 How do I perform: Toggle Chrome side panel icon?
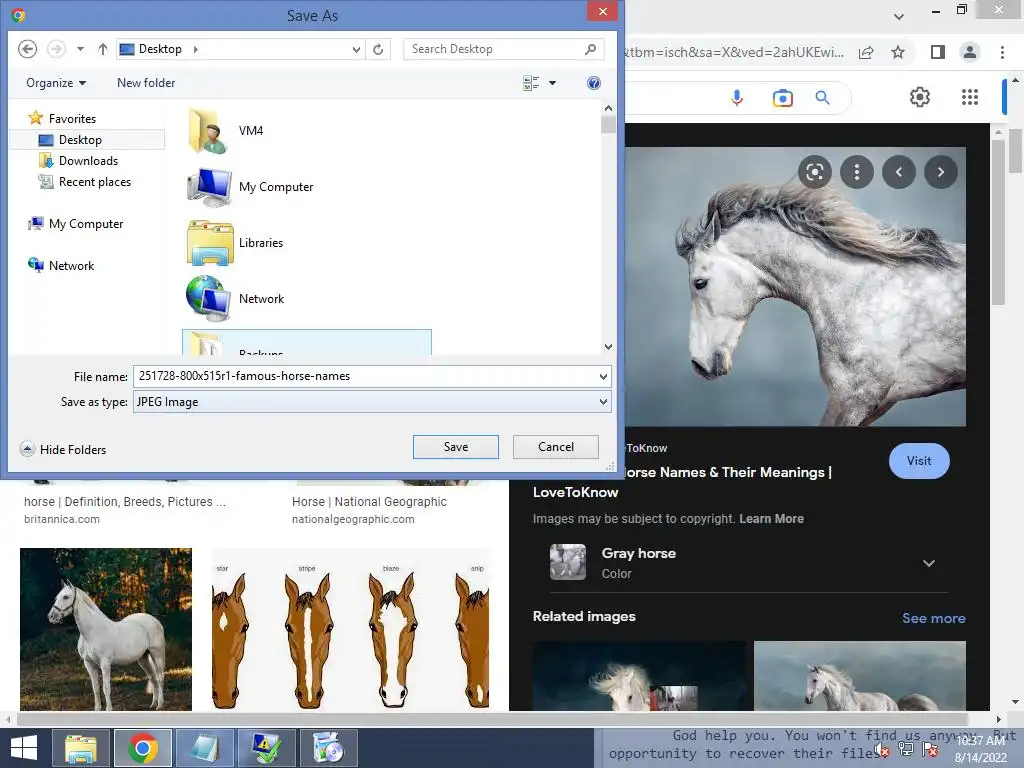(938, 52)
